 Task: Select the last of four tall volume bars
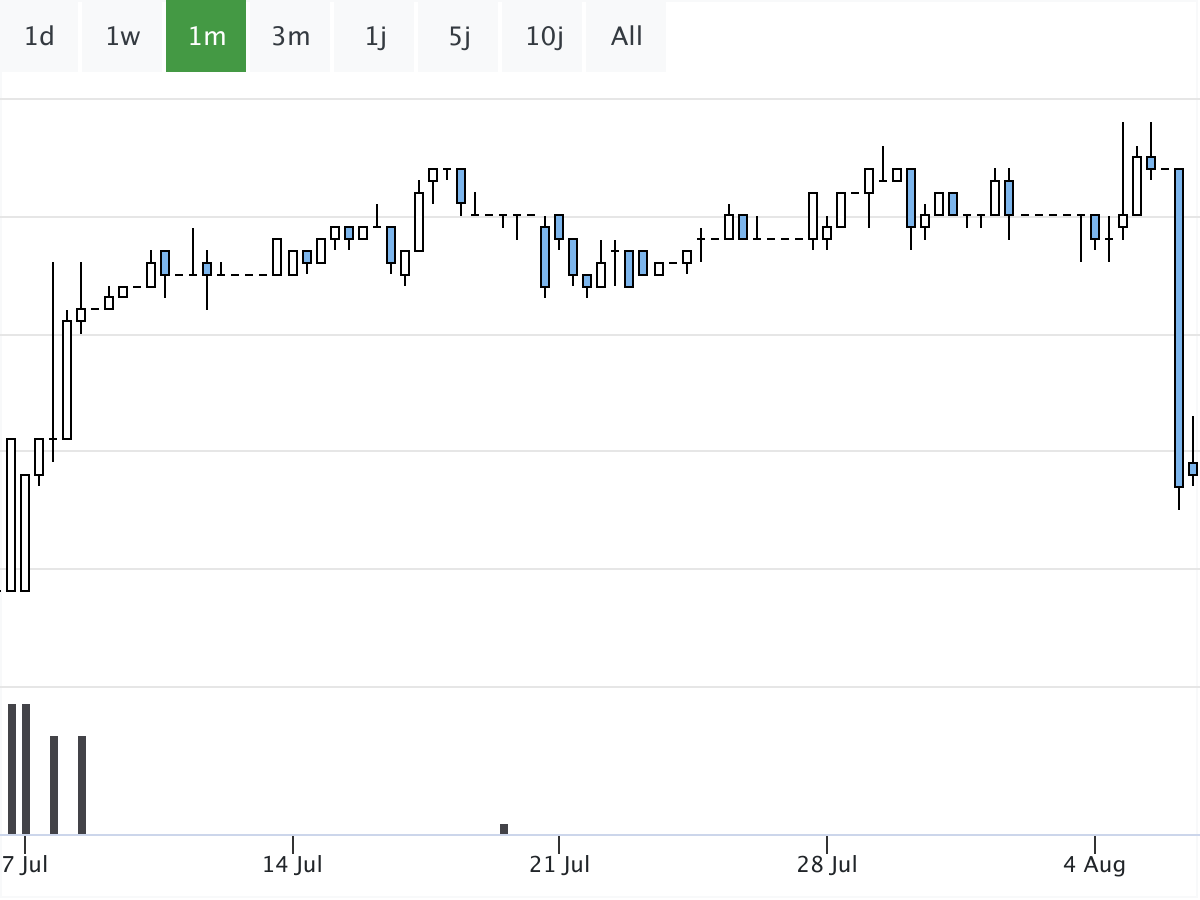[x=82, y=784]
